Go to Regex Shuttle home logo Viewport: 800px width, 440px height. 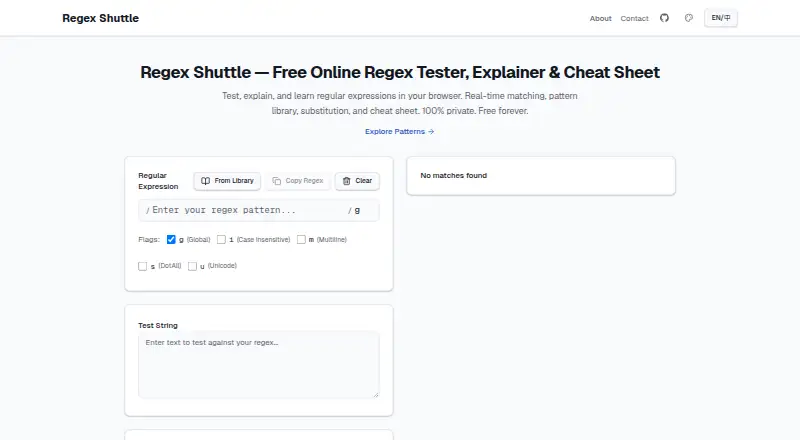(101, 18)
